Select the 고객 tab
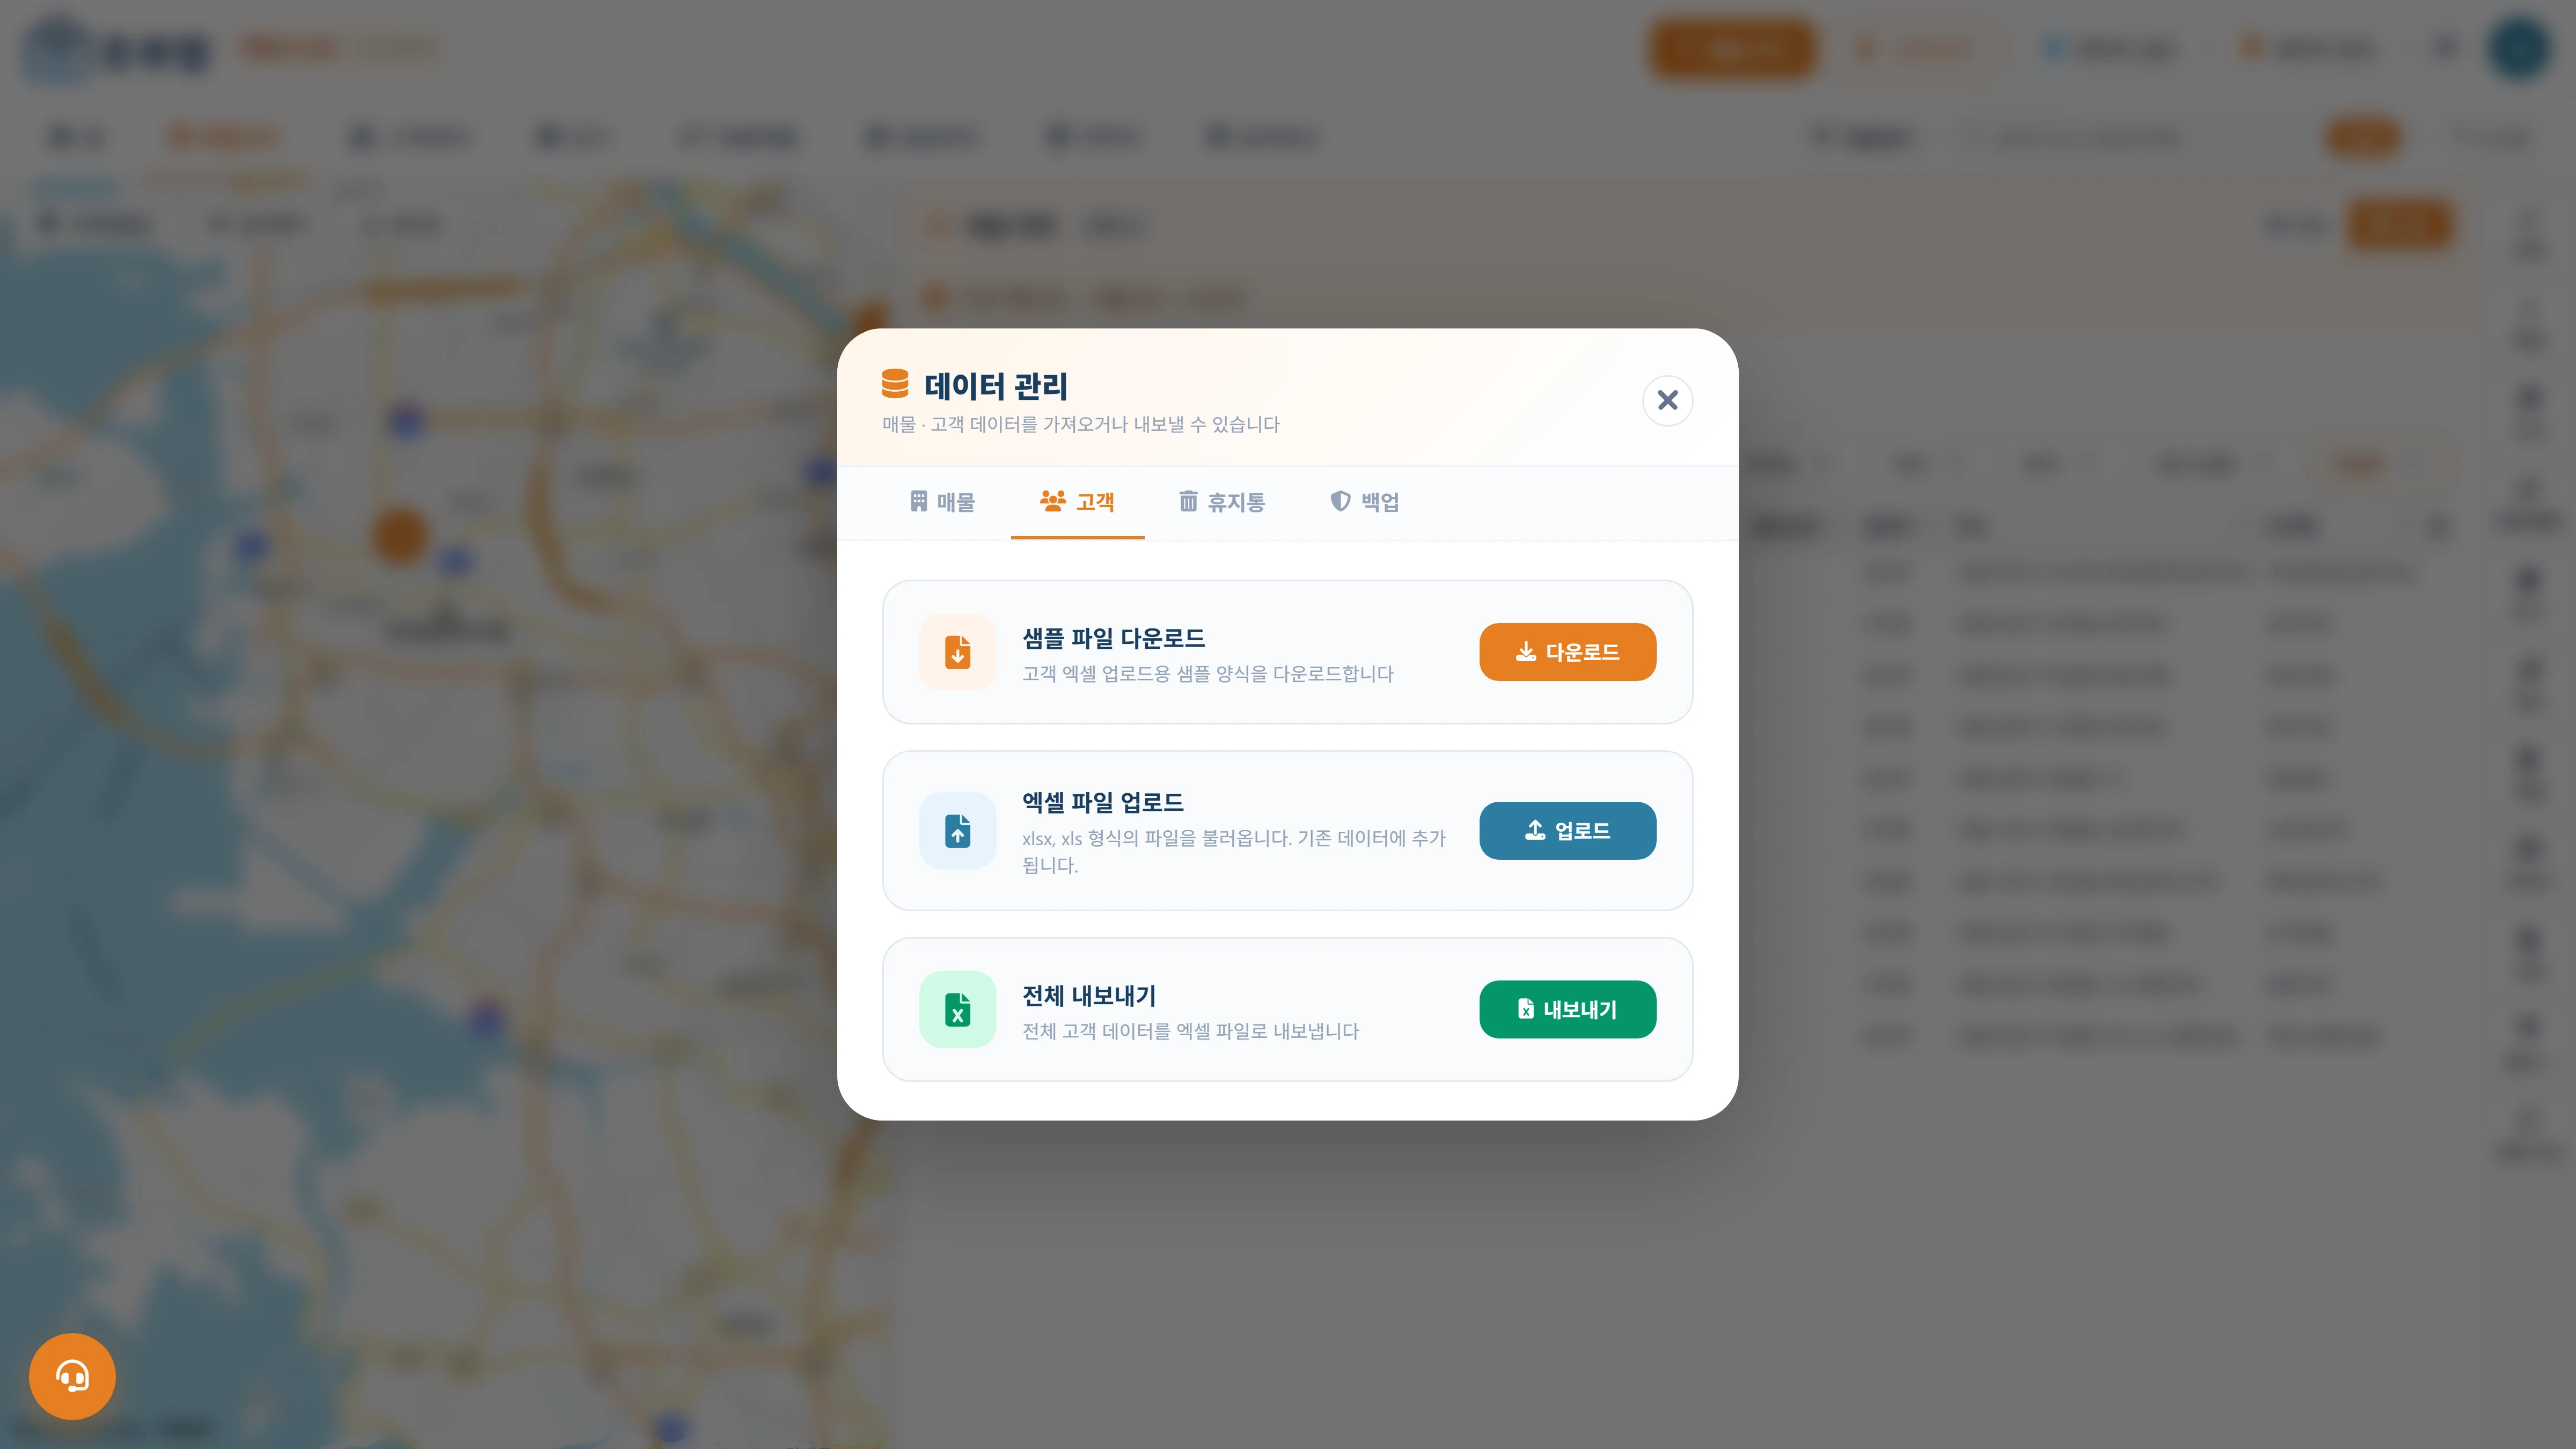 click(x=1077, y=502)
